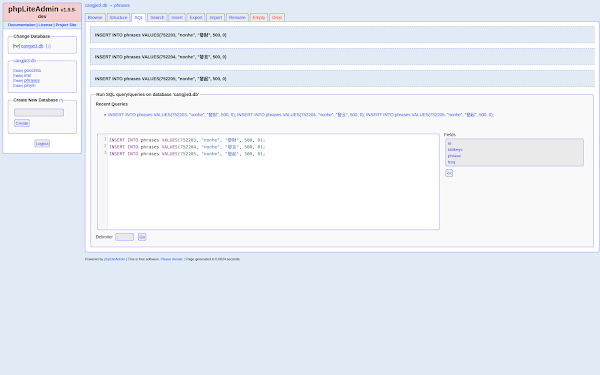Open the Browse tab
Screen dimensions: 600x375
(x=95, y=18)
